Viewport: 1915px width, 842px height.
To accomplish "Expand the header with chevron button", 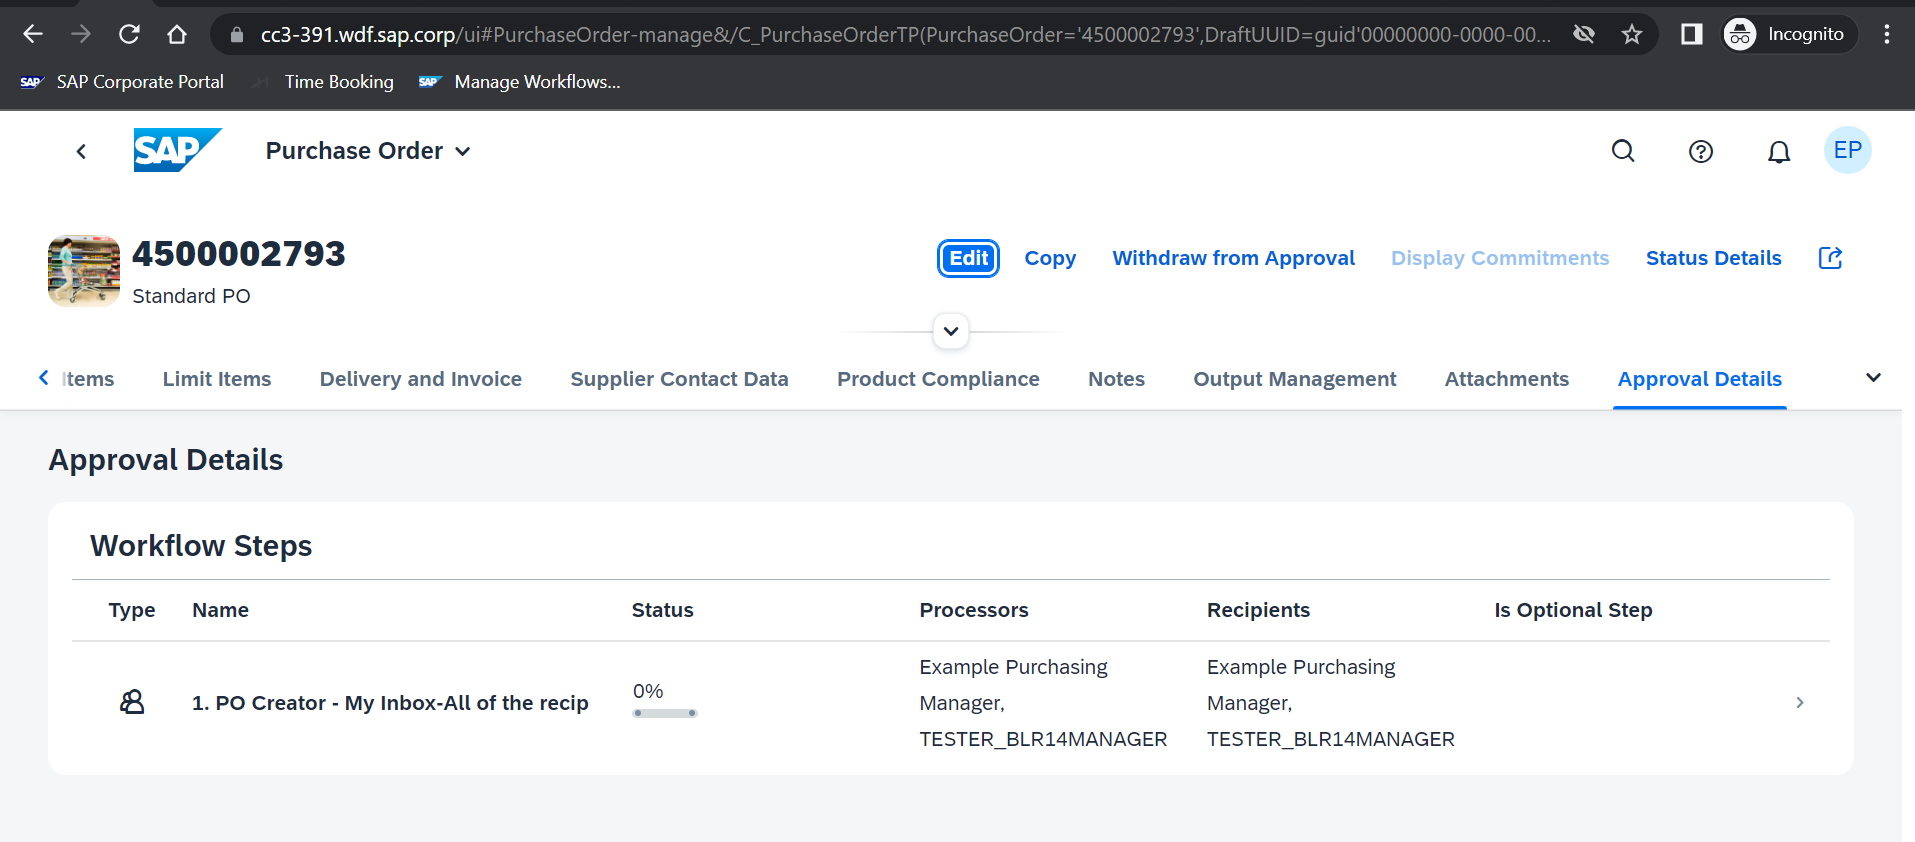I will [x=951, y=331].
